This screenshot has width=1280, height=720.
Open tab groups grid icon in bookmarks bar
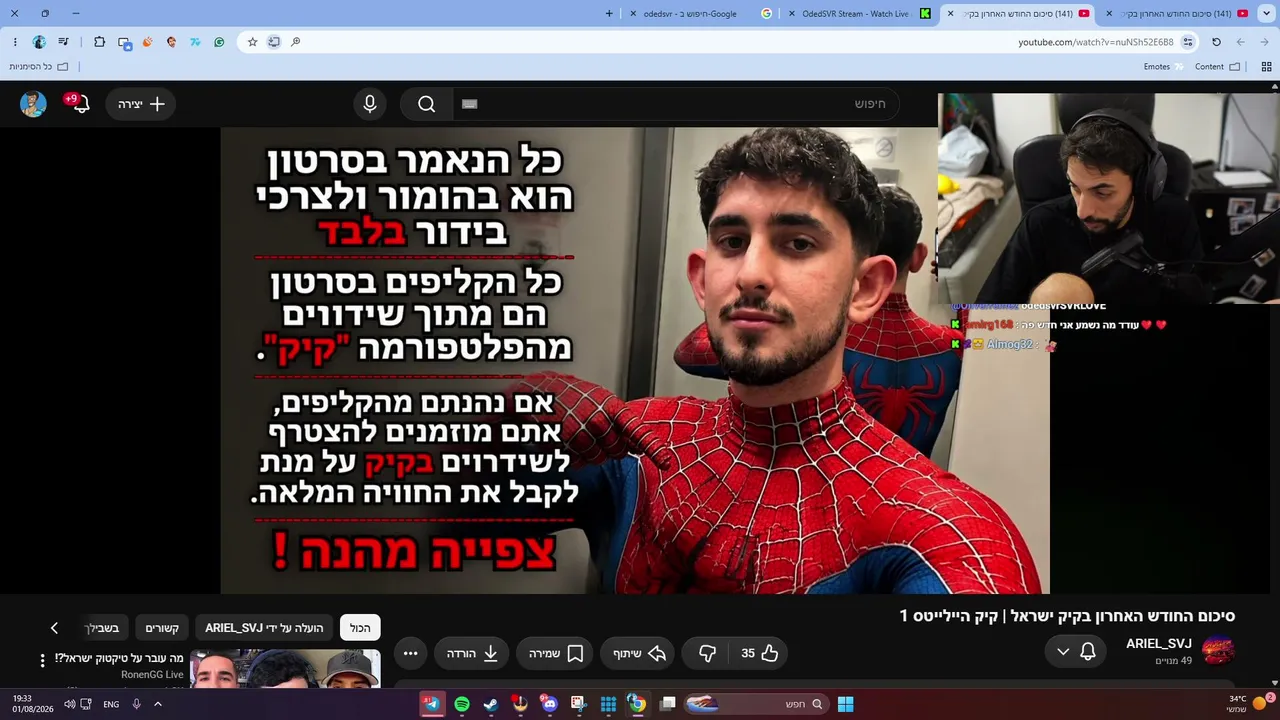tap(1266, 67)
